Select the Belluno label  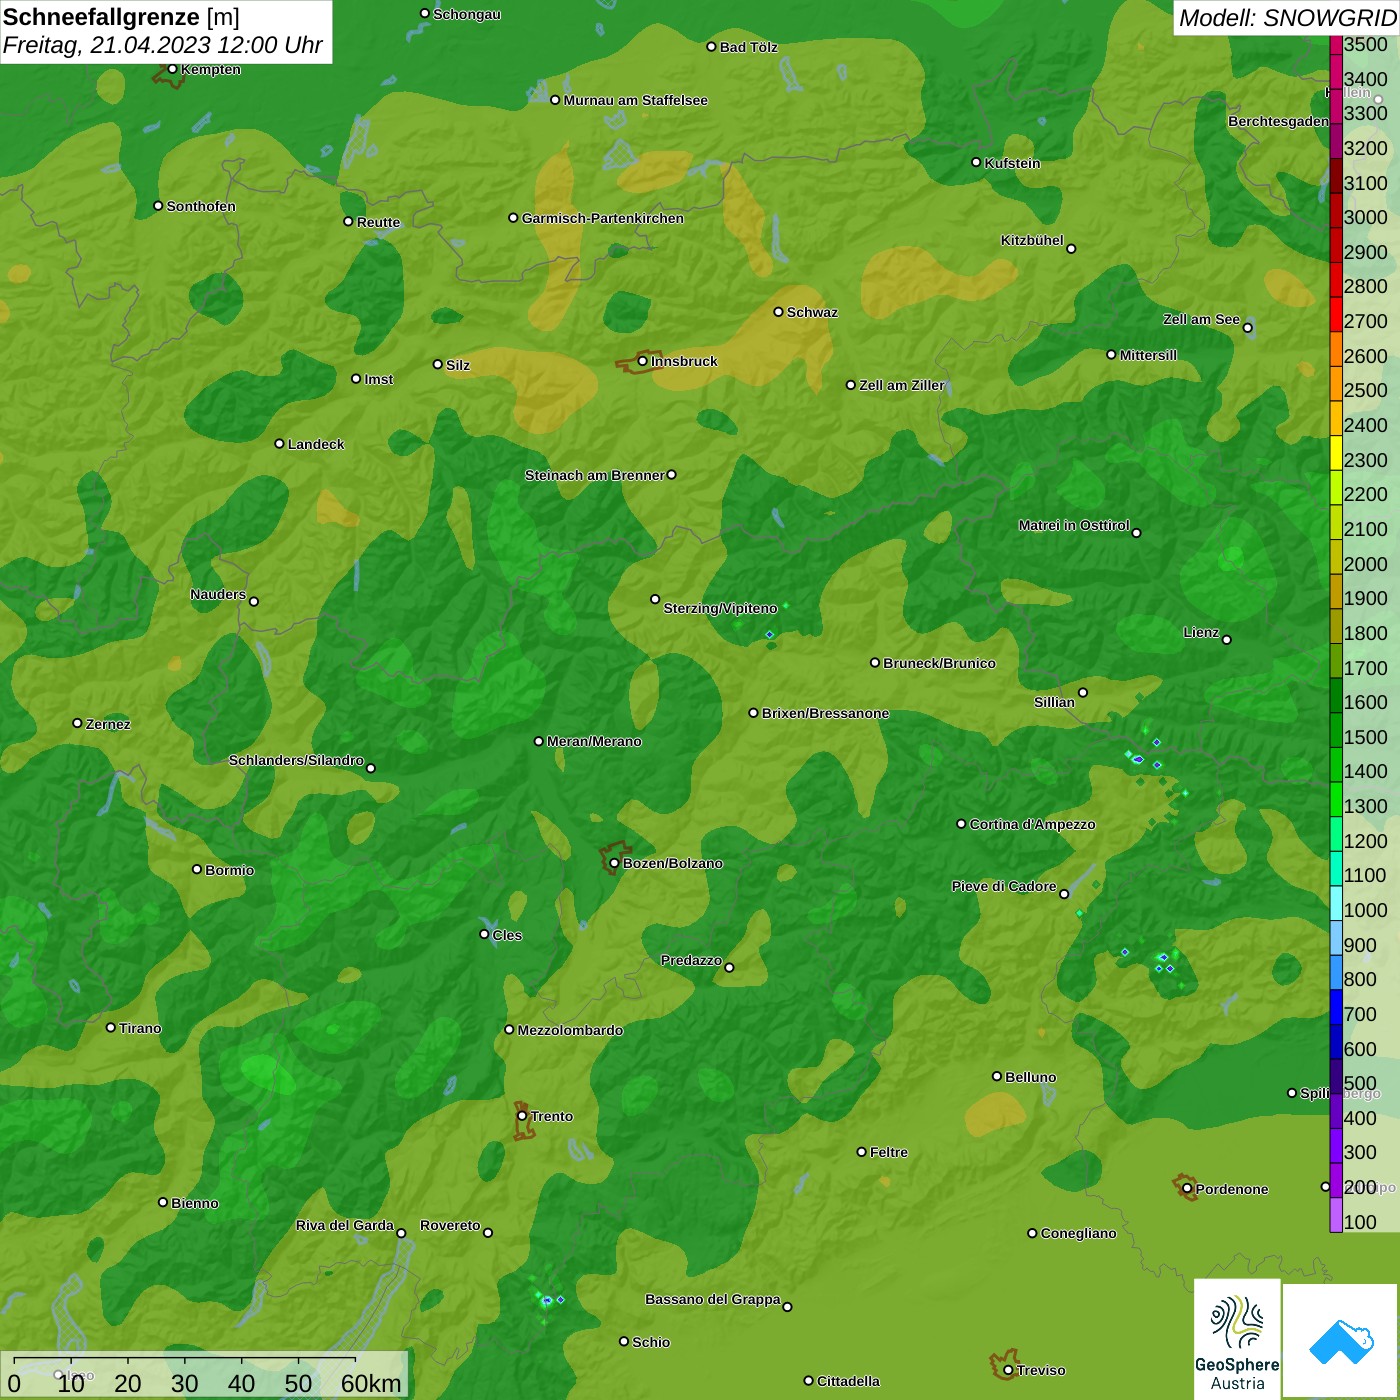coord(1030,1077)
